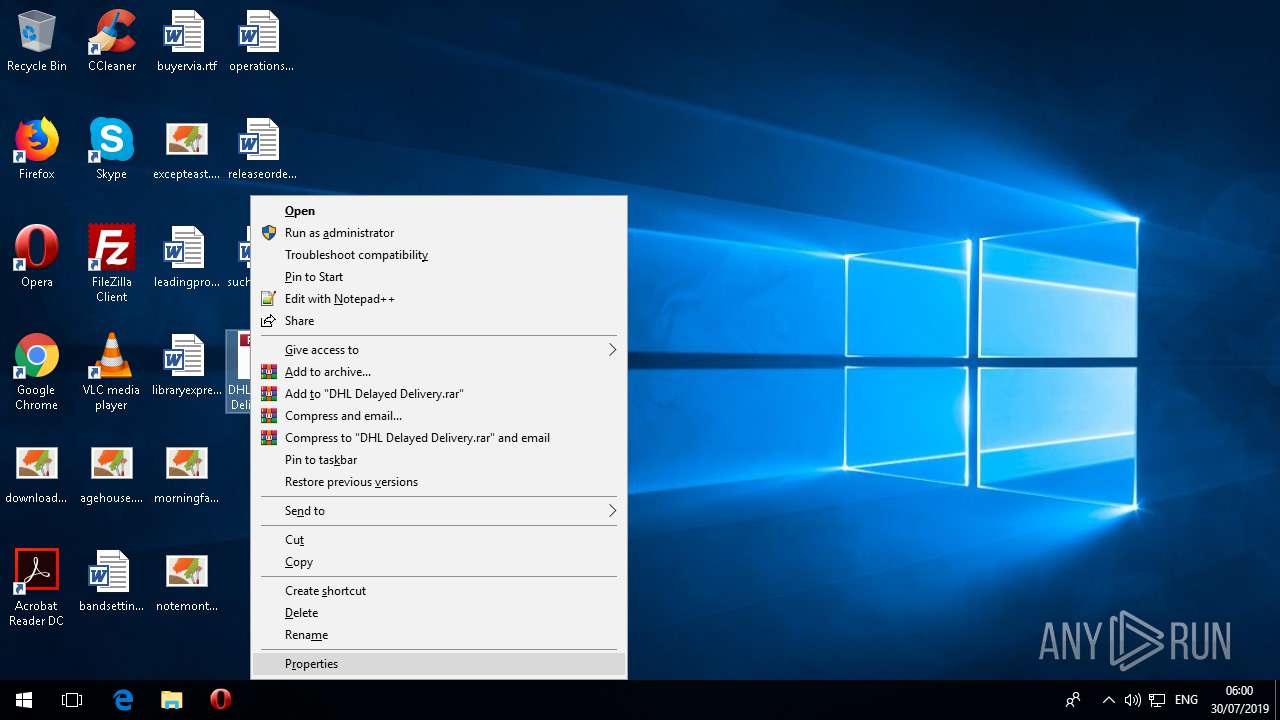Select the Firefox desktop shortcut
1280x720 pixels.
point(37,150)
